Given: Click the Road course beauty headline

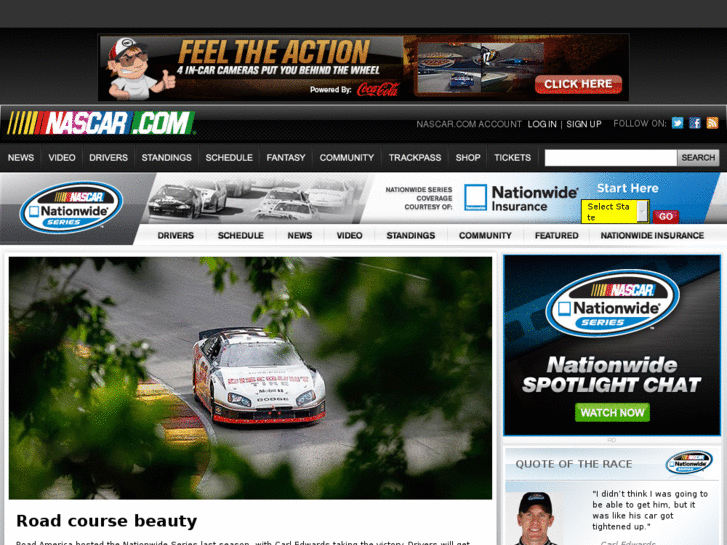Looking at the screenshot, I should [x=107, y=521].
